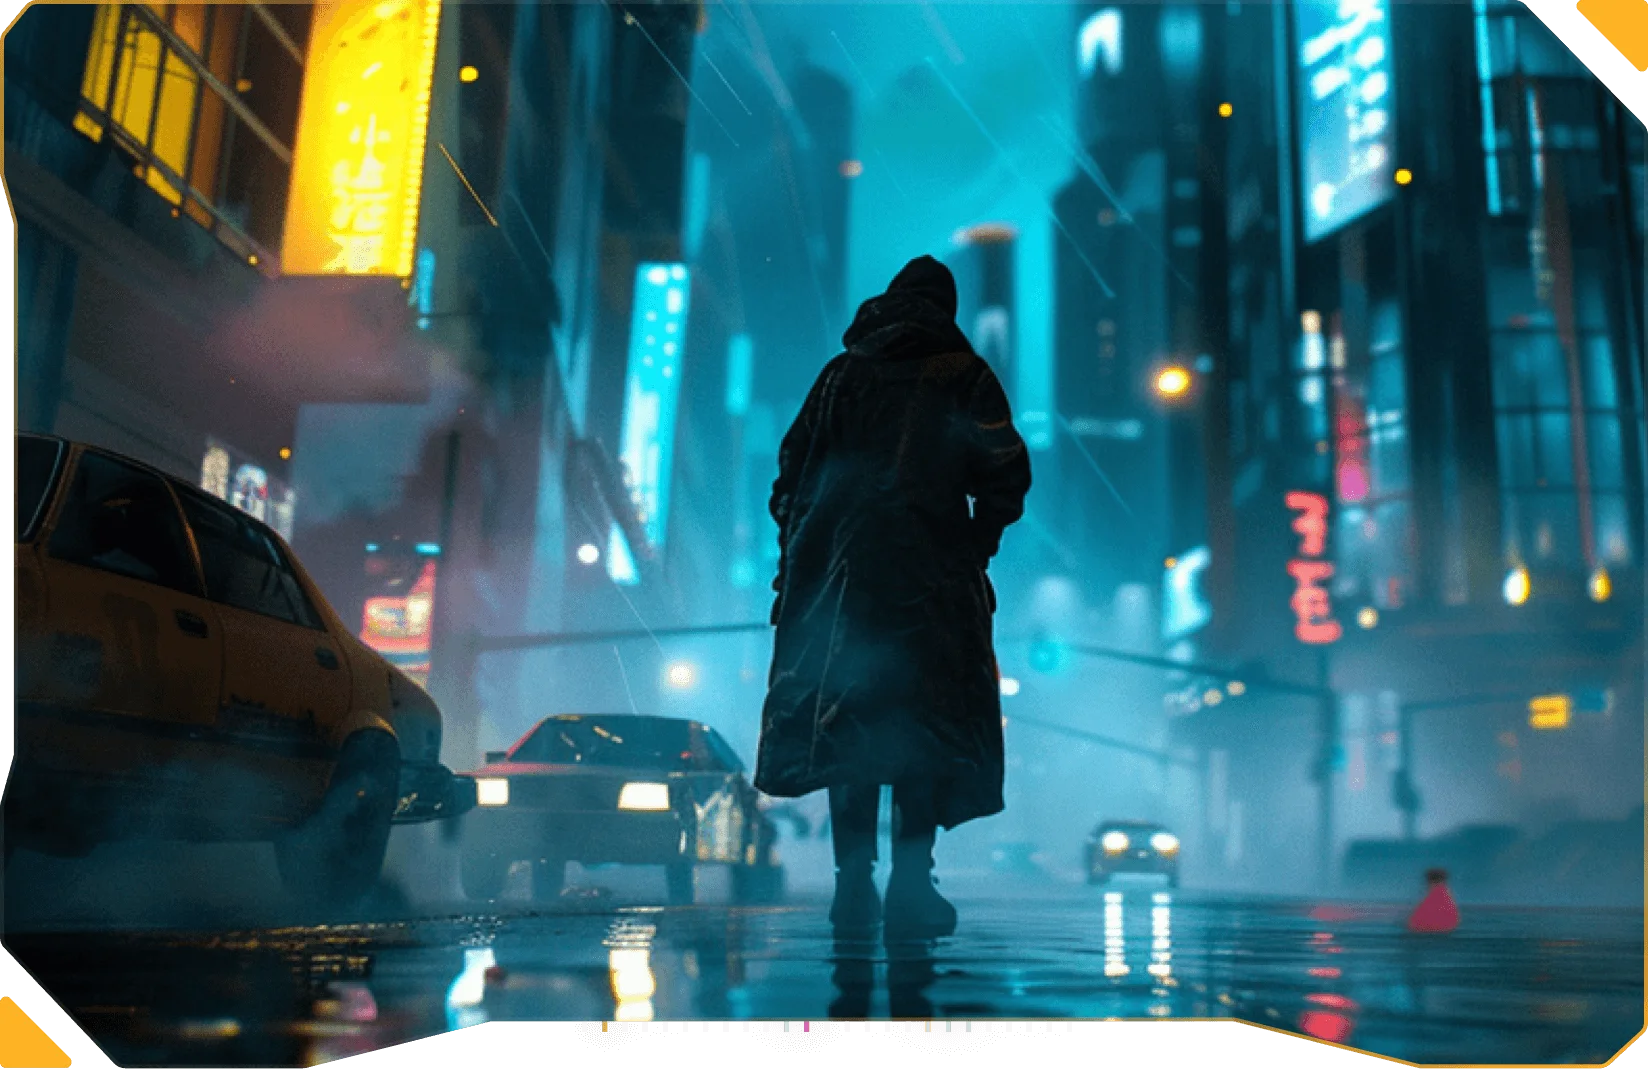The width and height of the screenshot is (1648, 1069).
Task: Click the cyan billboard at top right
Action: (x=1345, y=110)
